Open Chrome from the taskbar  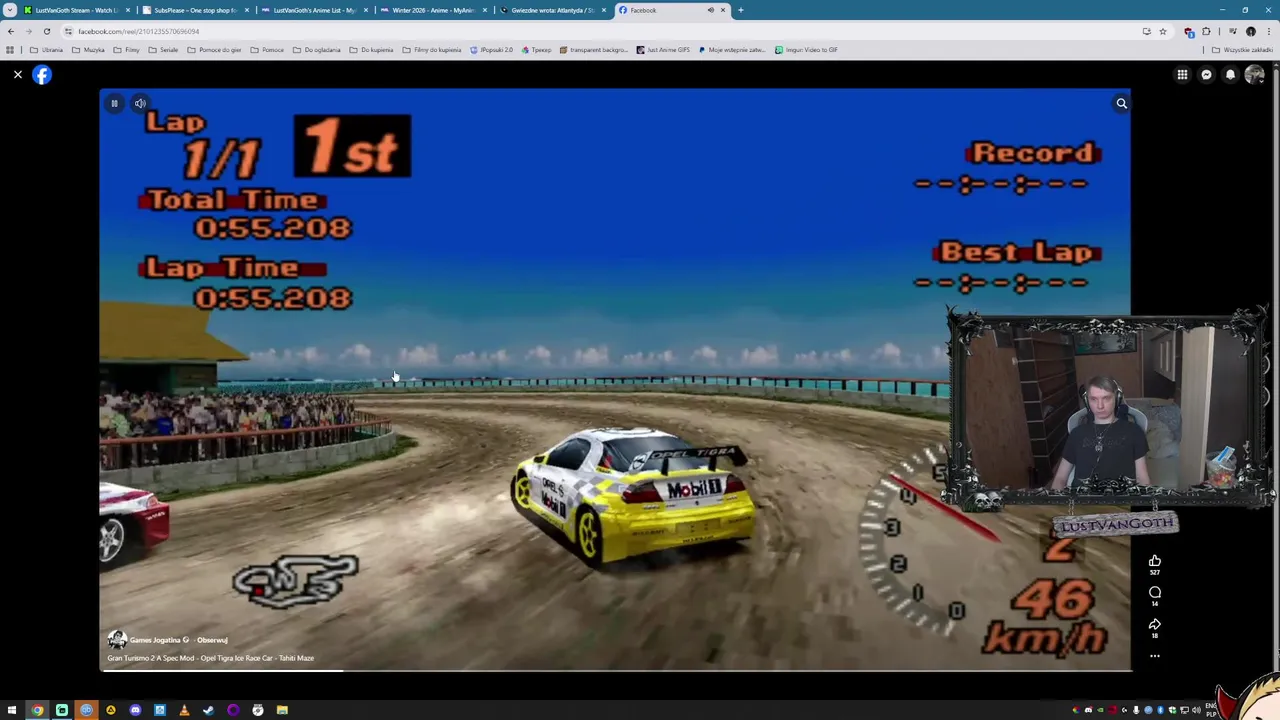(x=37, y=710)
